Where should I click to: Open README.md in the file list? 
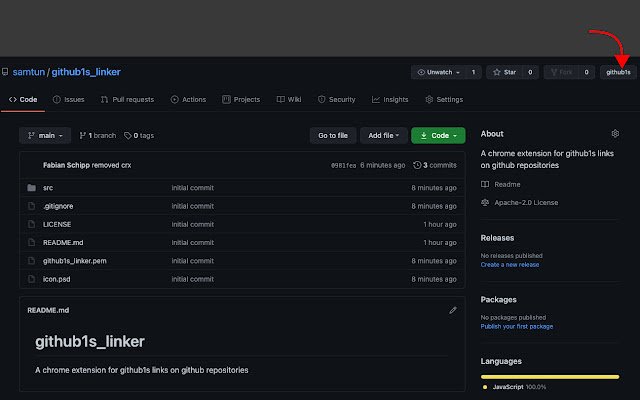pos(63,242)
